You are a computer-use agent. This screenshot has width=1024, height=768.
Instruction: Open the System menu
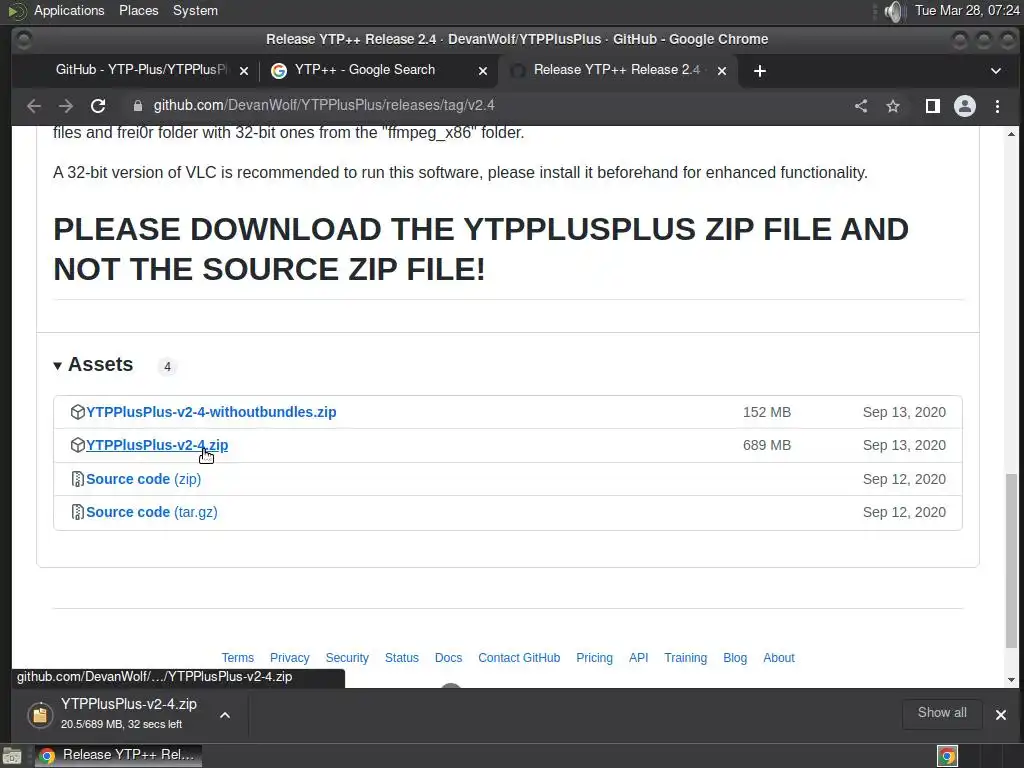pos(195,10)
